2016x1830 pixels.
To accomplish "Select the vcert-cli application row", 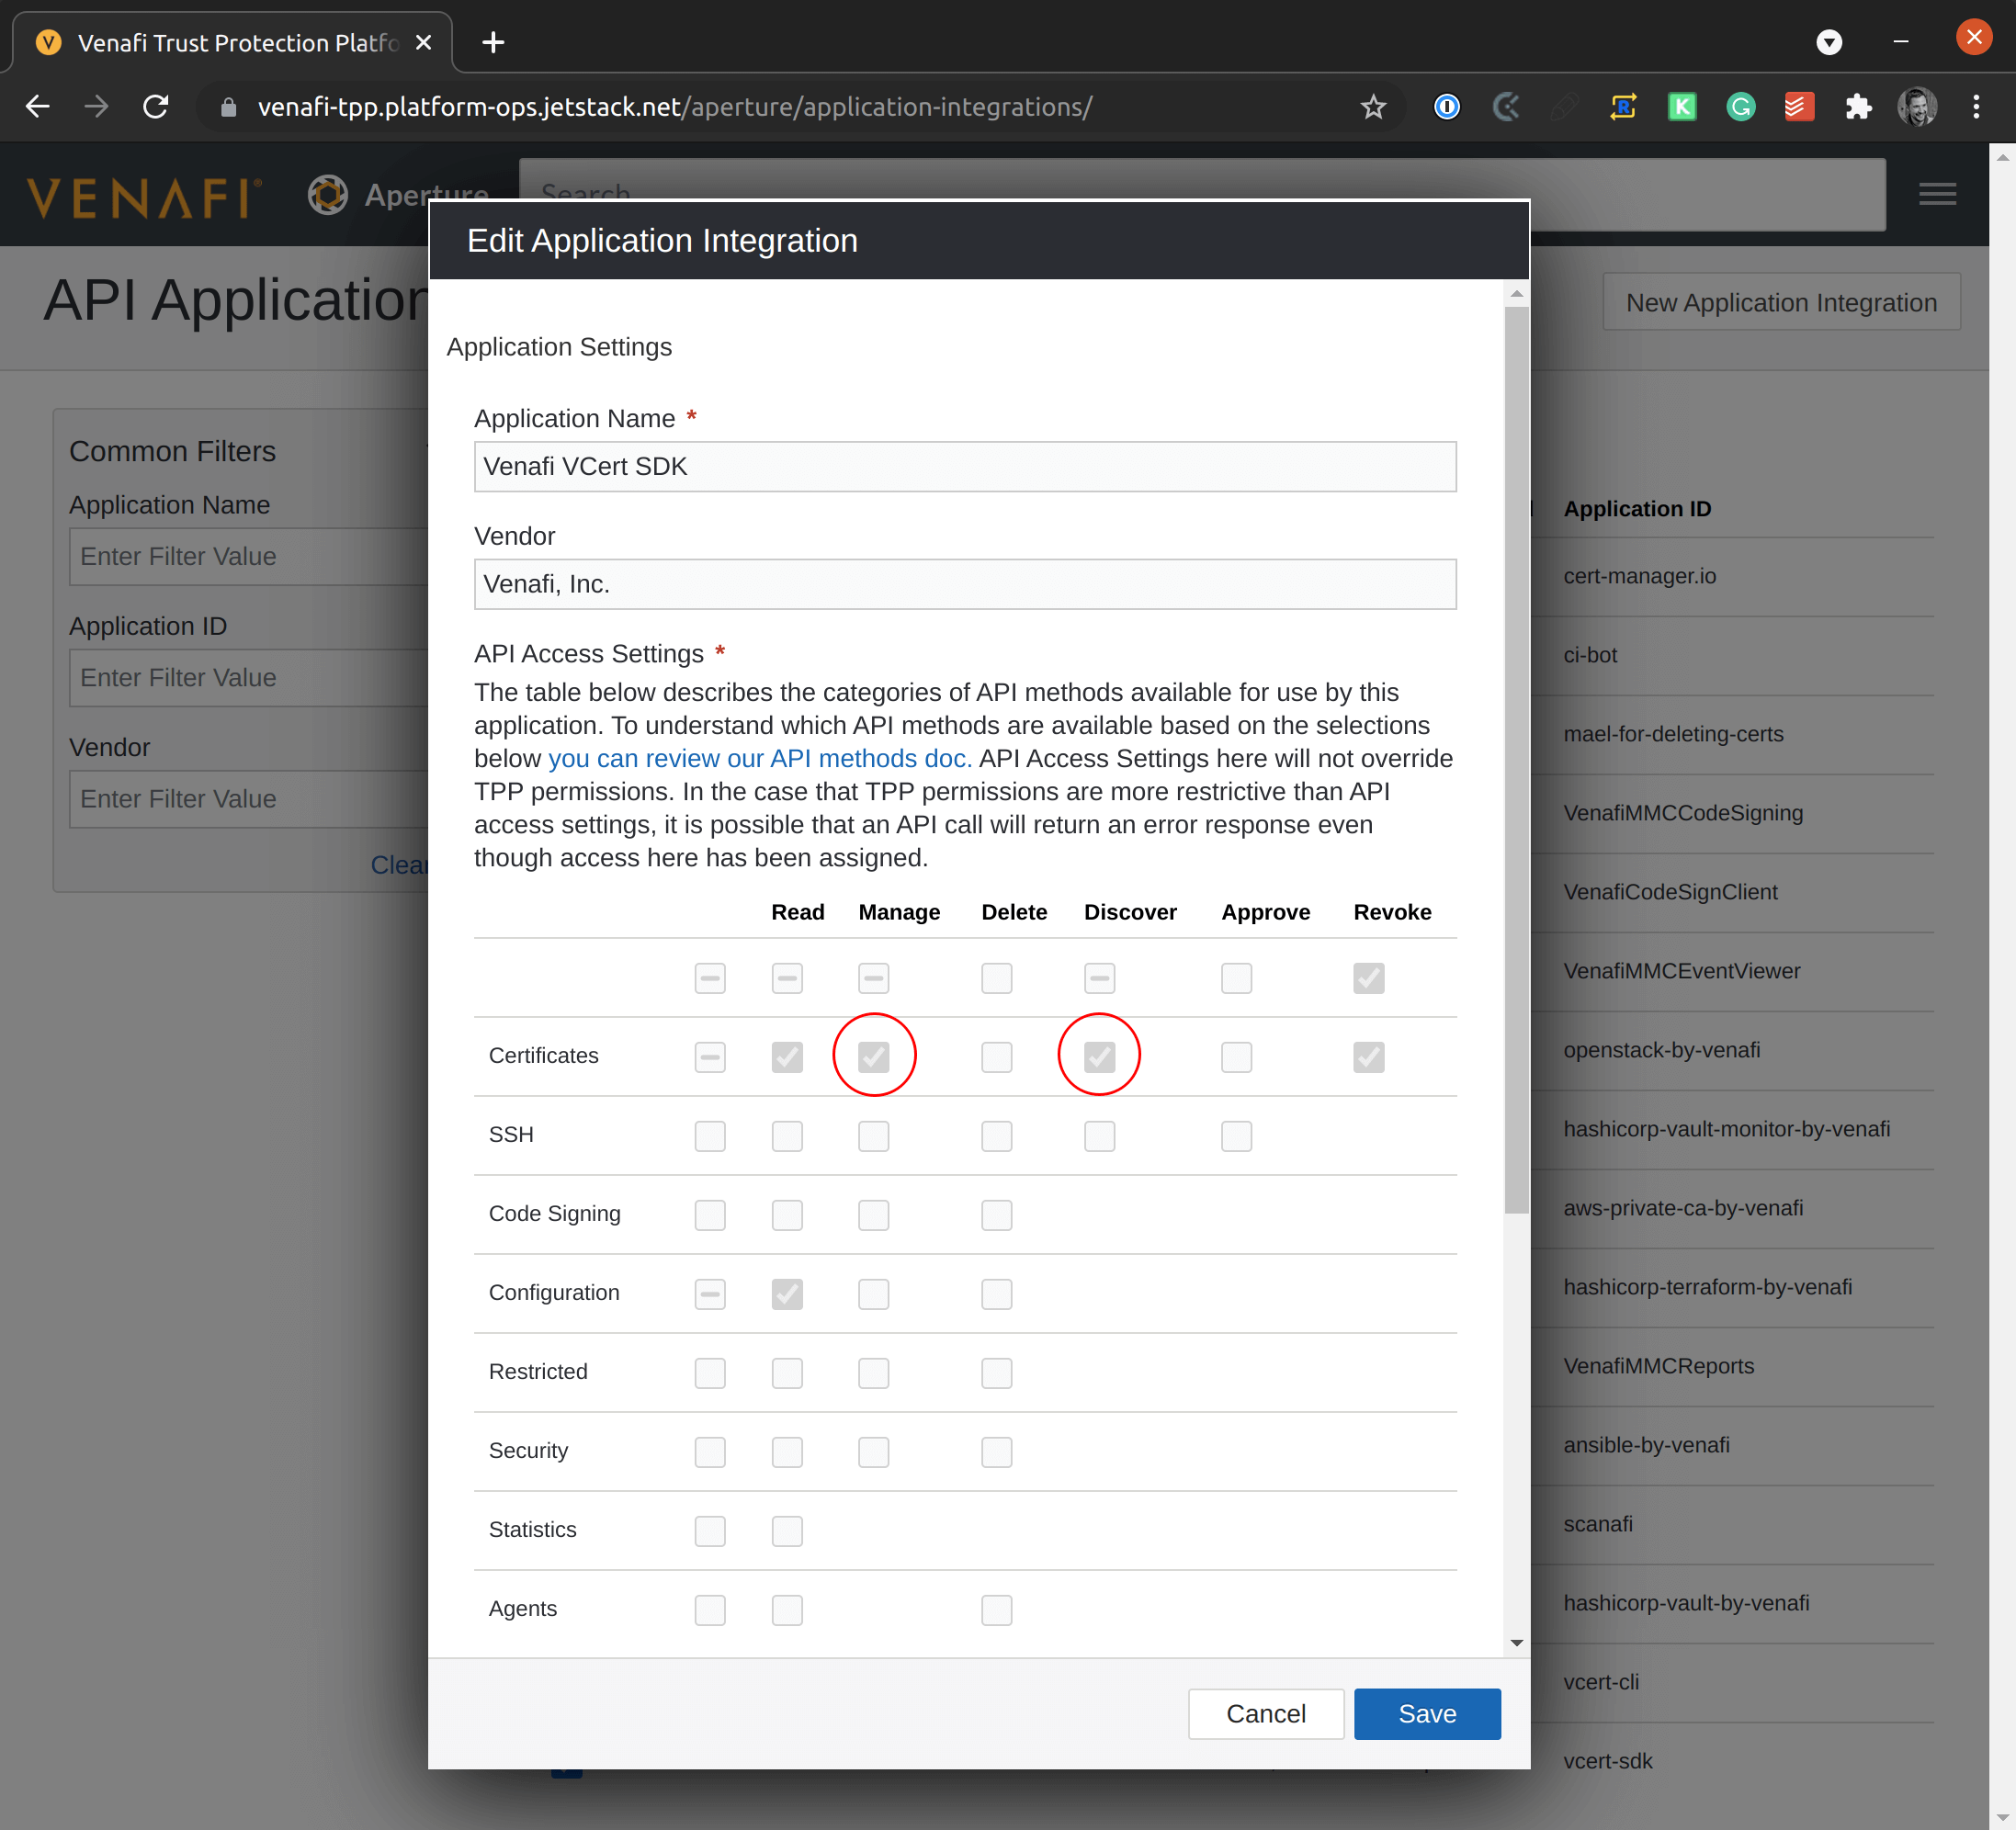I will [x=1734, y=1682].
